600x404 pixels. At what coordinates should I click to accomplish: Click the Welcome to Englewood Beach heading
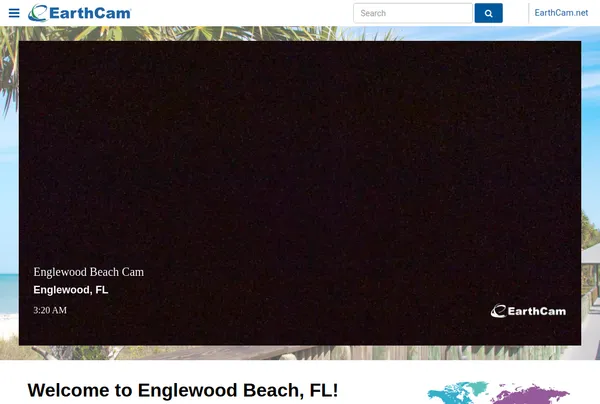click(183, 391)
